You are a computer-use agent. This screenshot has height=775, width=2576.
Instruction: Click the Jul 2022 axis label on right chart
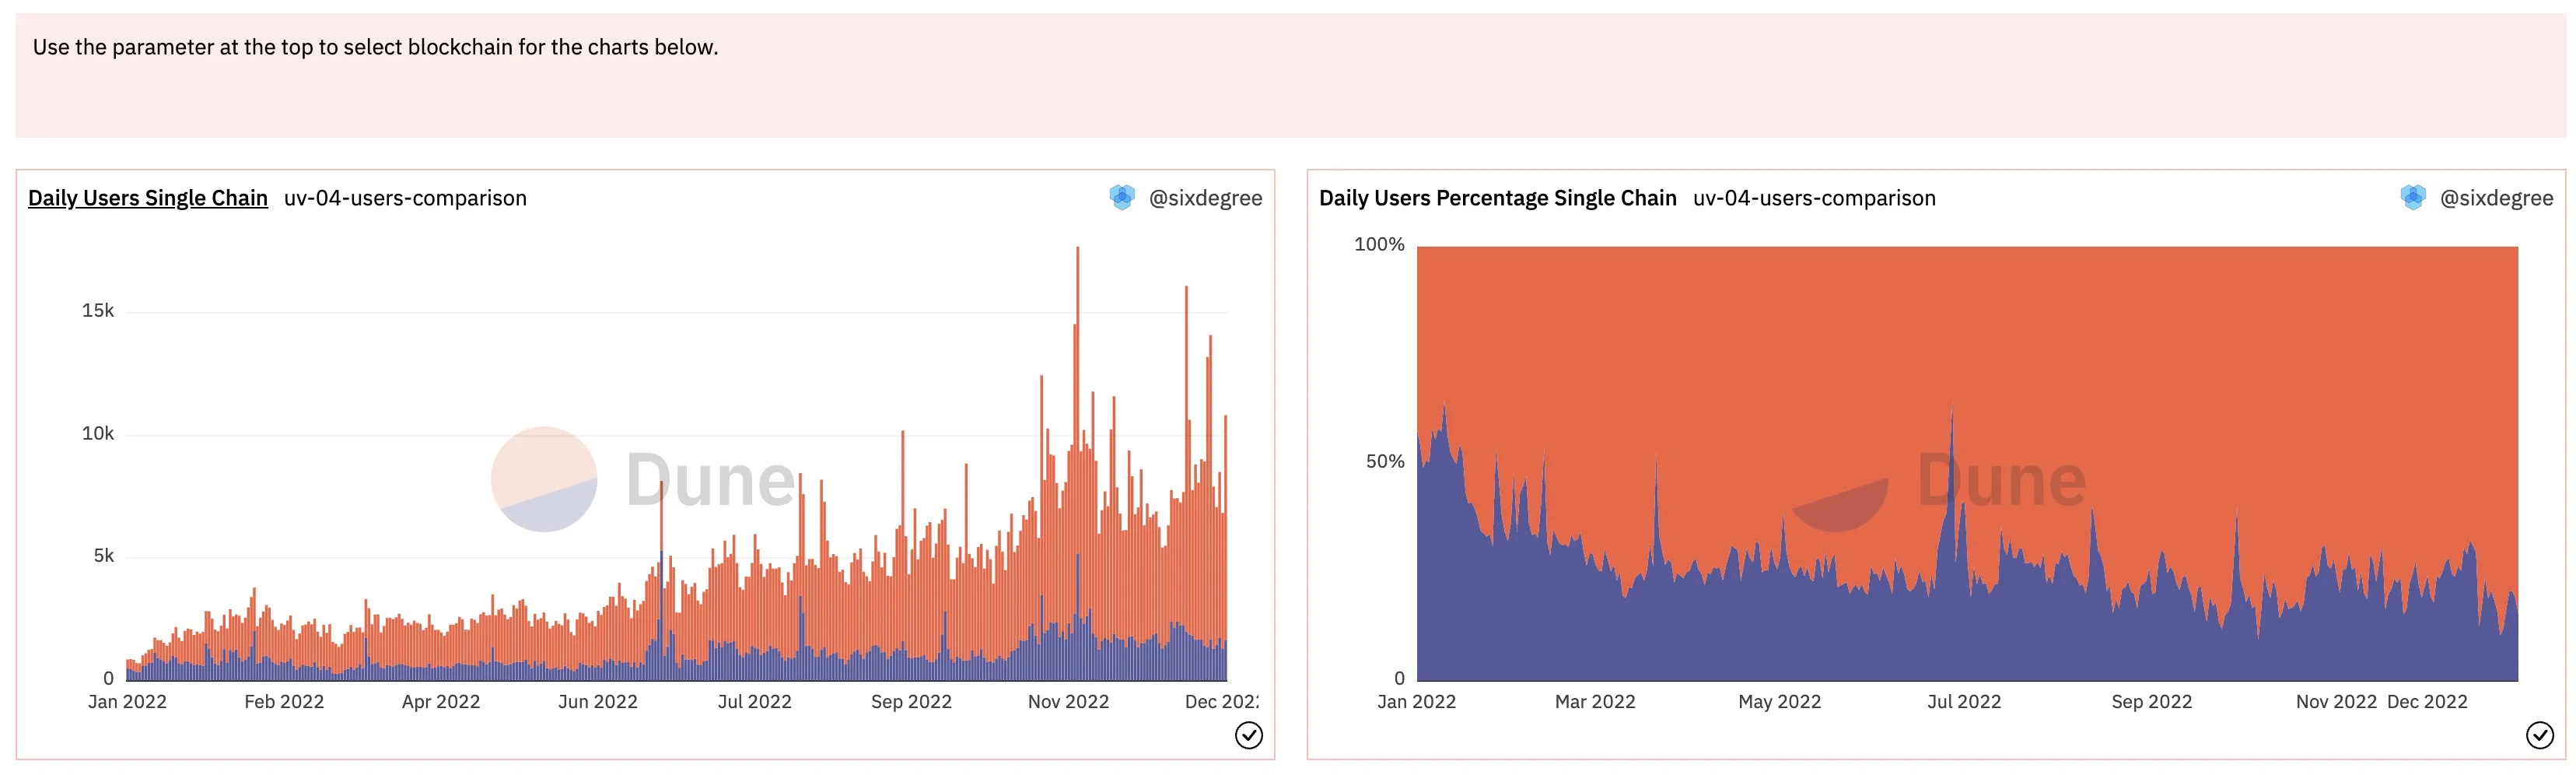point(1964,702)
